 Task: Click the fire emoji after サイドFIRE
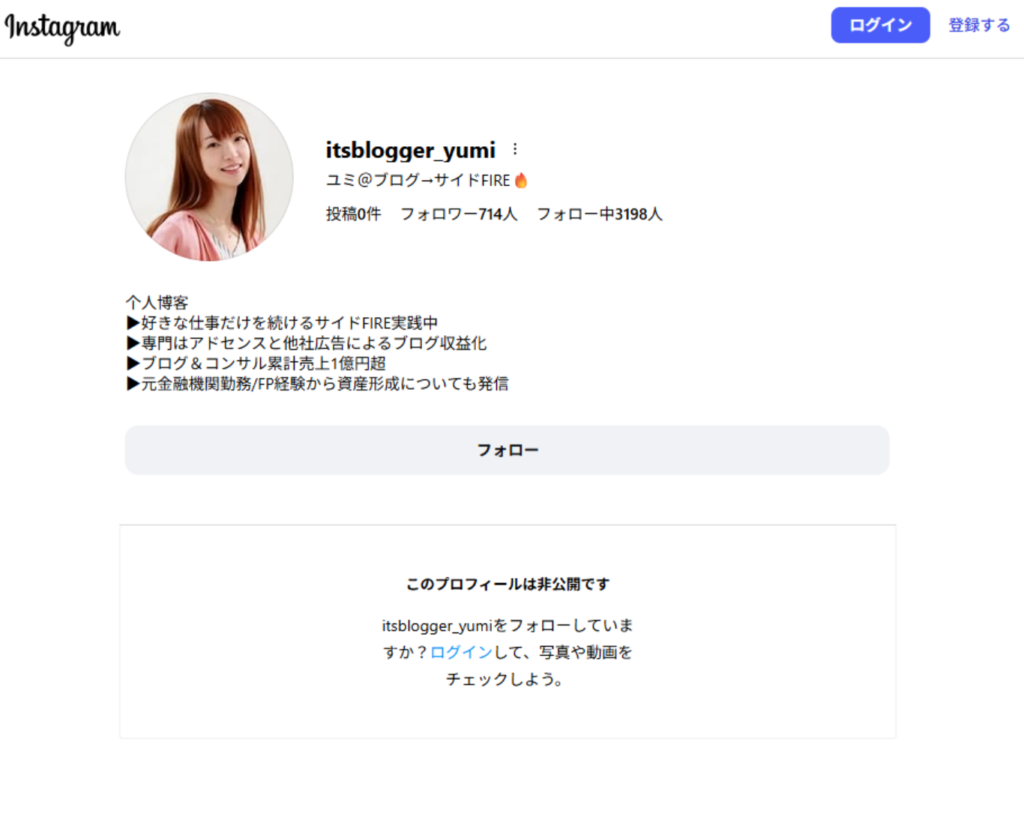pos(521,181)
